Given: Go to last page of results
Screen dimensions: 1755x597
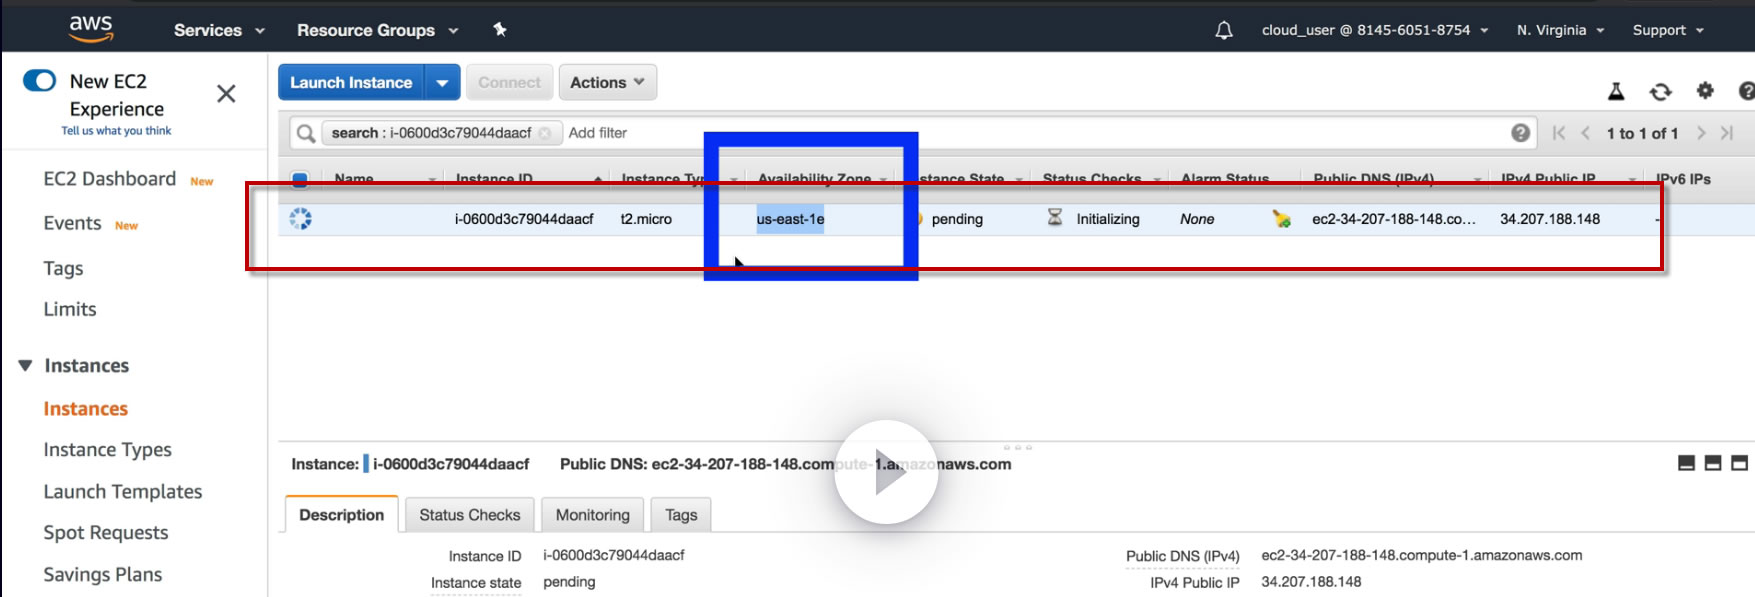Looking at the screenshot, I should pyautogui.click(x=1727, y=133).
